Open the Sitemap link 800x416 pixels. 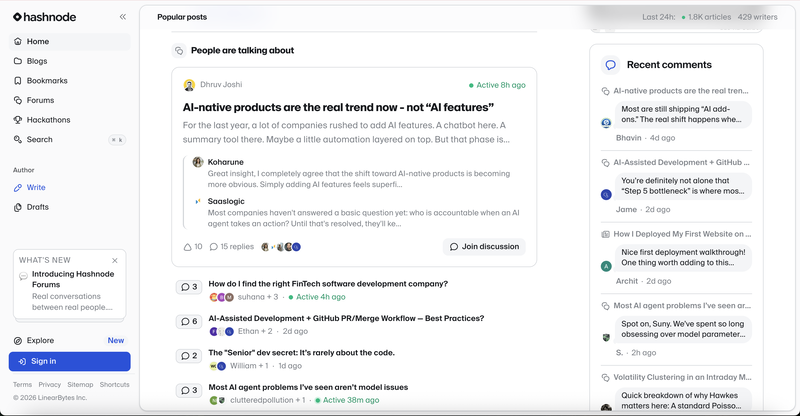pos(80,385)
